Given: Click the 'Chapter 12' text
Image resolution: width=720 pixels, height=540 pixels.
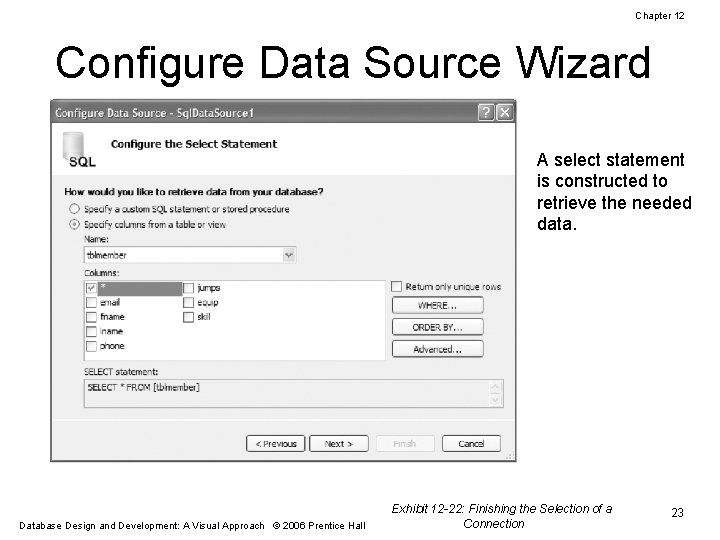Looking at the screenshot, I should point(660,16).
